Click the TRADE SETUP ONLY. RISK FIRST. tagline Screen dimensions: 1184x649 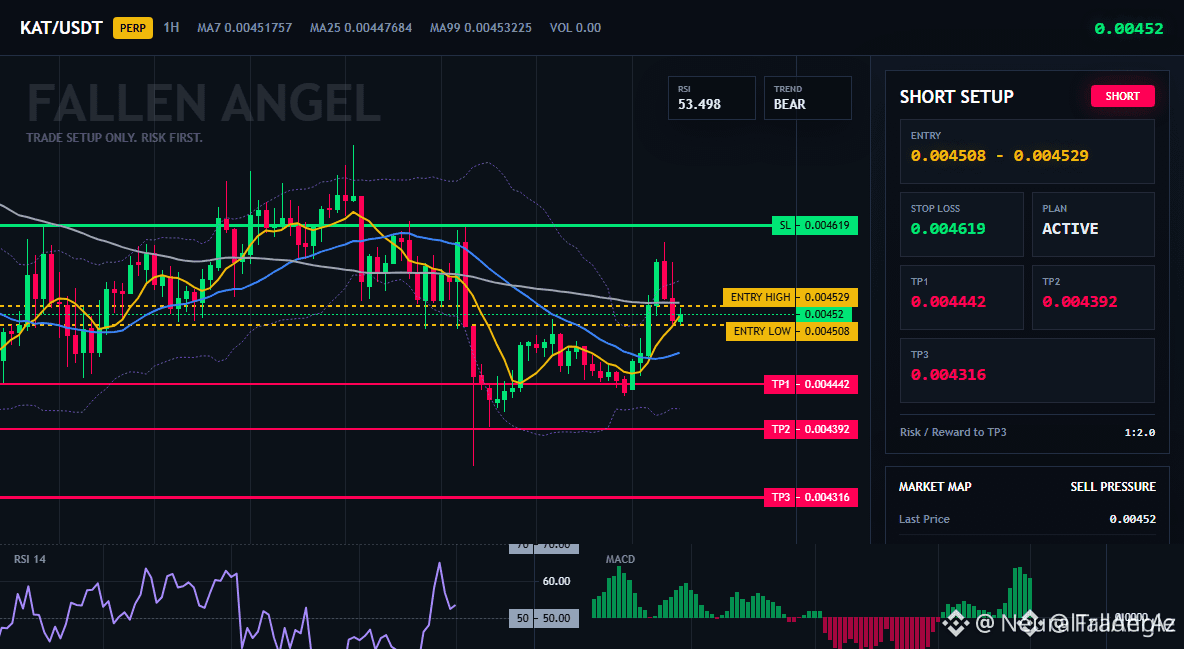[114, 138]
